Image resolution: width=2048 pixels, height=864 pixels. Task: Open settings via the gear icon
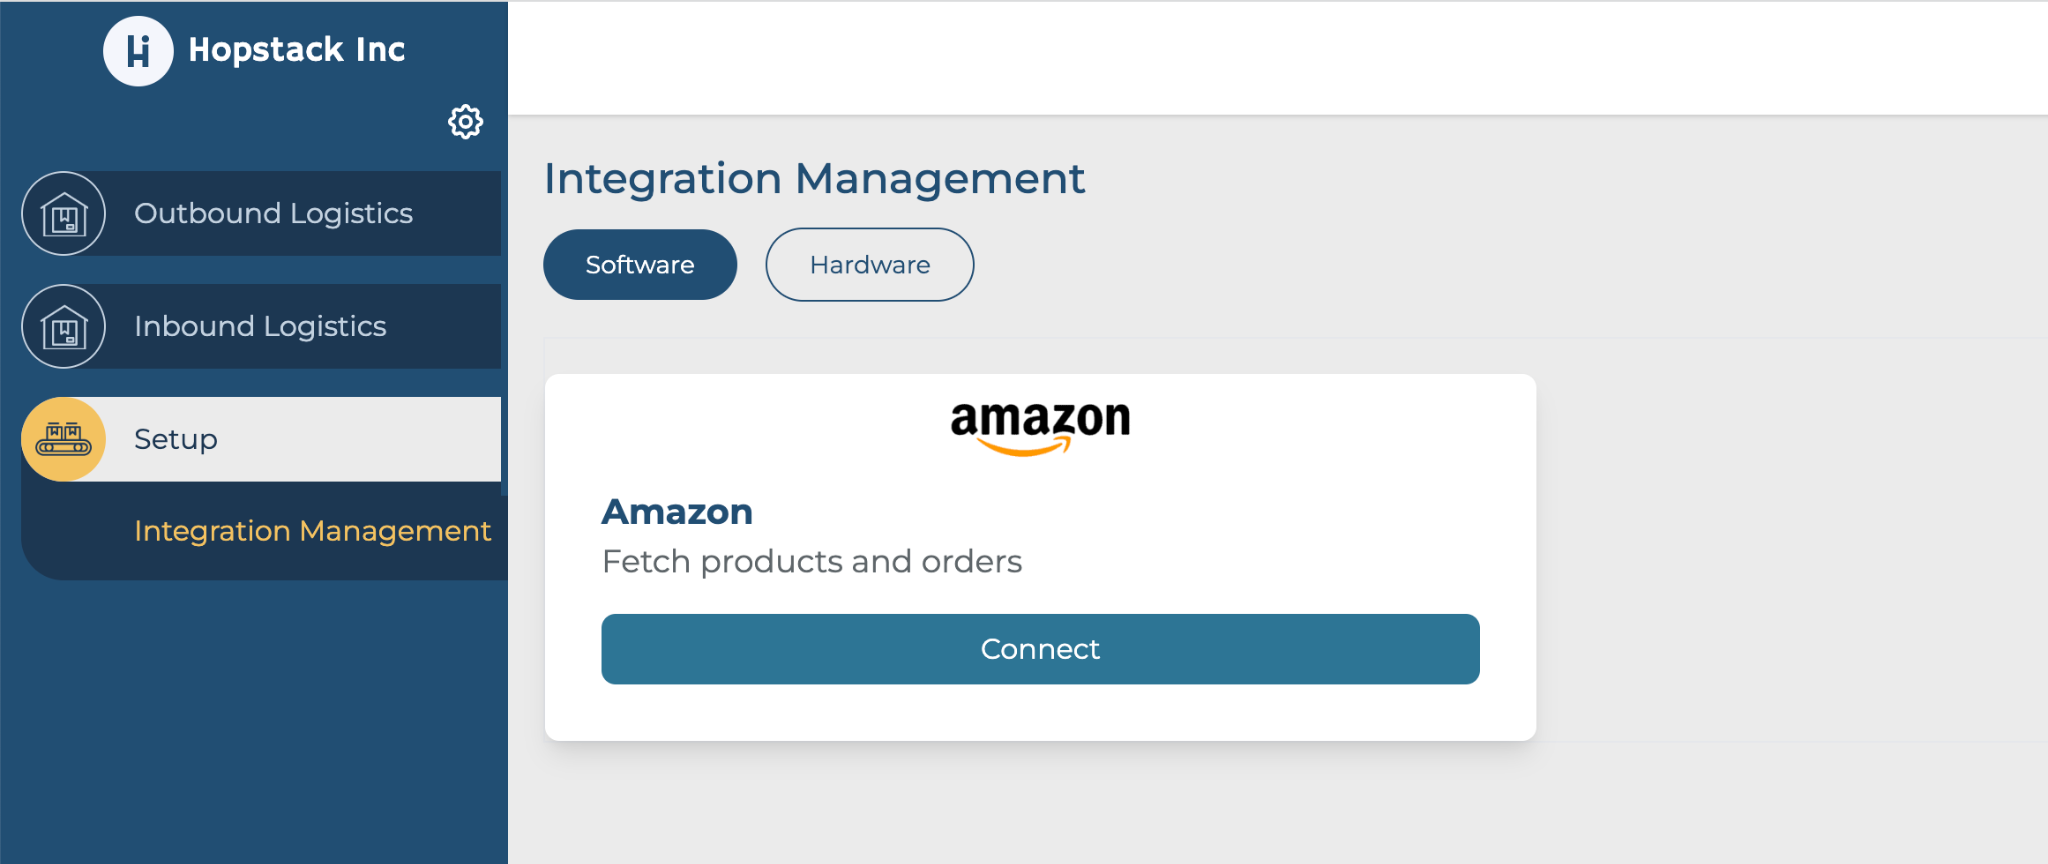(x=465, y=122)
